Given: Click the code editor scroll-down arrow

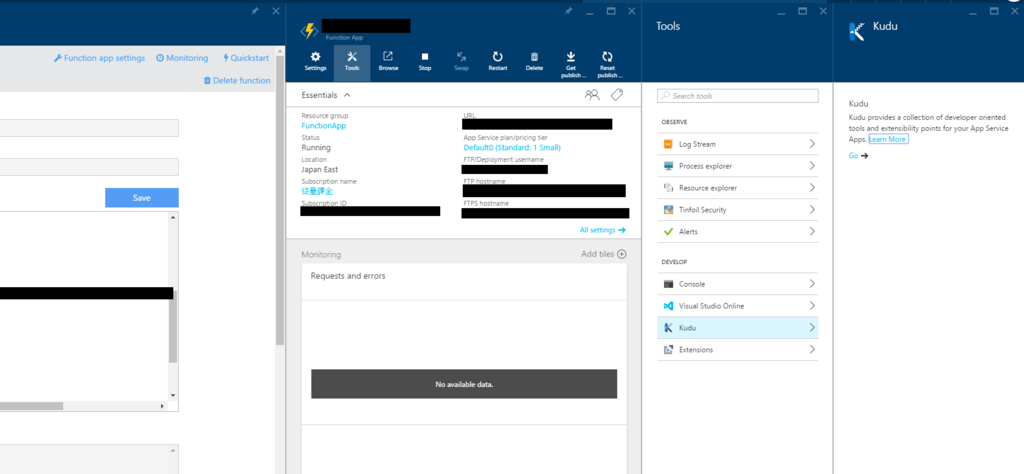Looking at the screenshot, I should tap(173, 396).
